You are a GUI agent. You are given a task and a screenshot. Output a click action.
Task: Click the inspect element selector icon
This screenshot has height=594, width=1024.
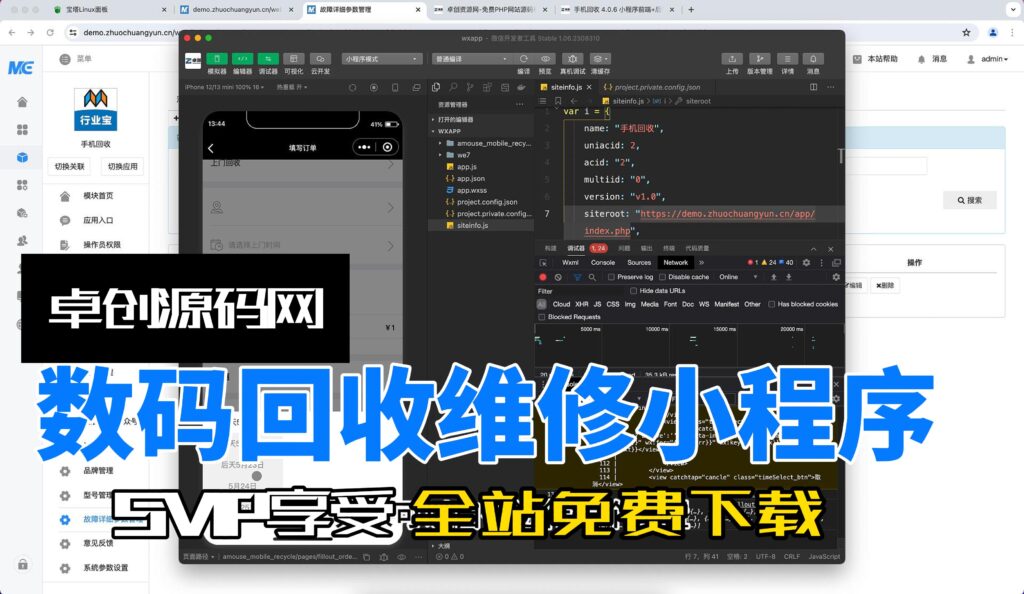(x=543, y=262)
